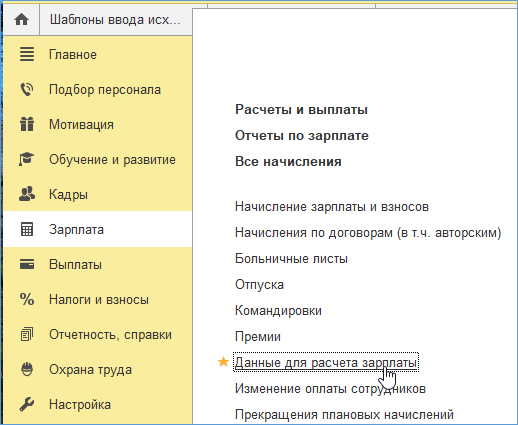Click the Главное hamburger menu icon
Image resolution: width=518 pixels, height=425 pixels.
(27, 54)
